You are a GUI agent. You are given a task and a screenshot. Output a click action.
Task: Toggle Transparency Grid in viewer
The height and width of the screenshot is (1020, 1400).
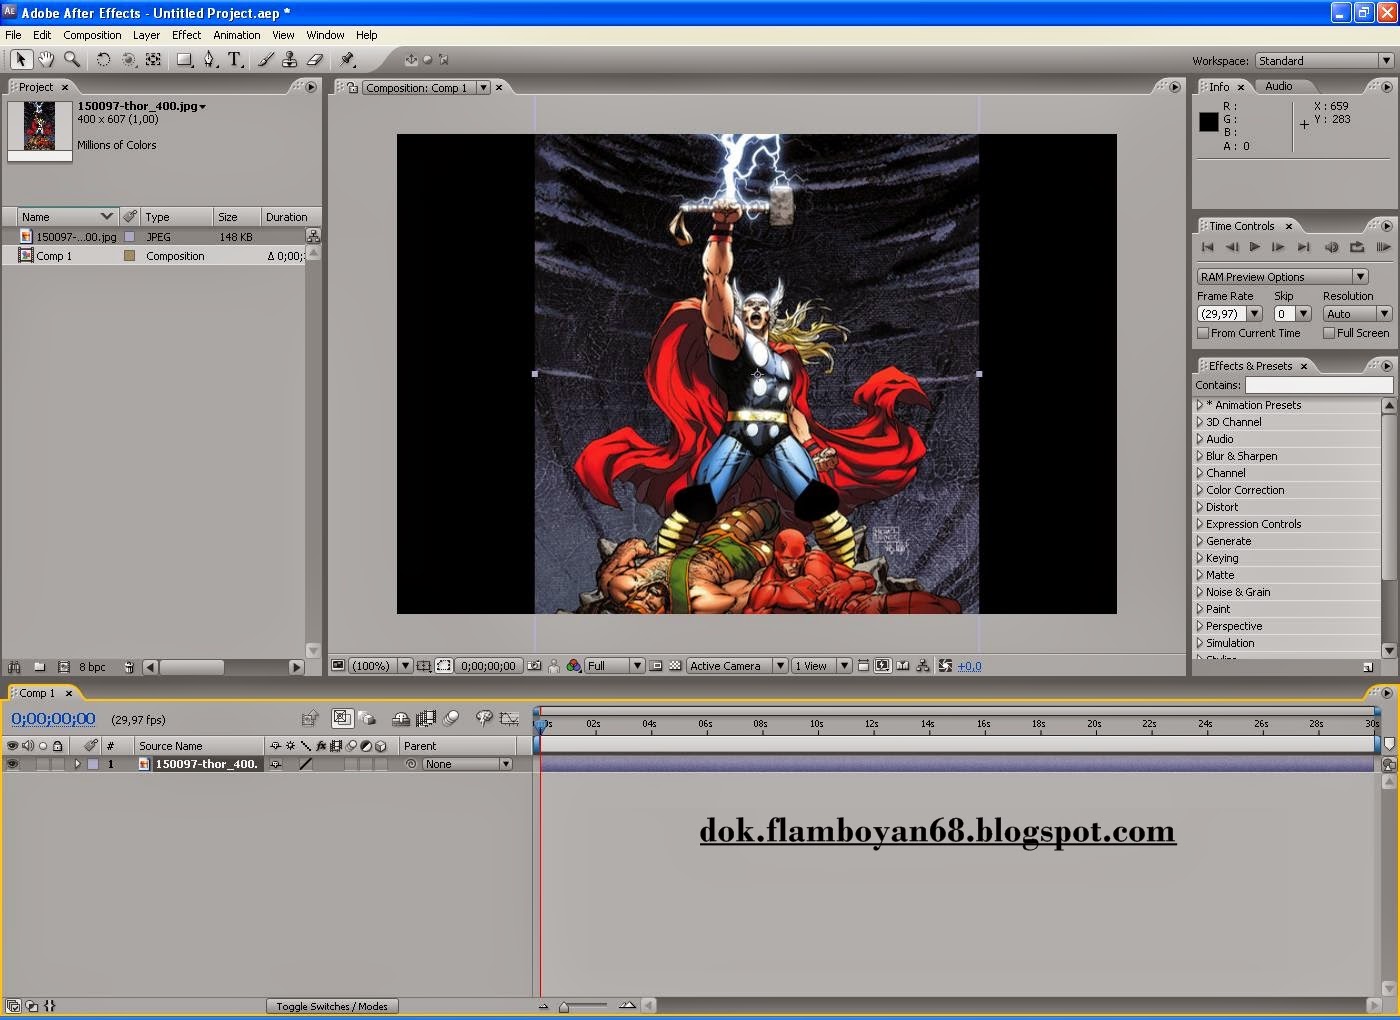[x=675, y=666]
